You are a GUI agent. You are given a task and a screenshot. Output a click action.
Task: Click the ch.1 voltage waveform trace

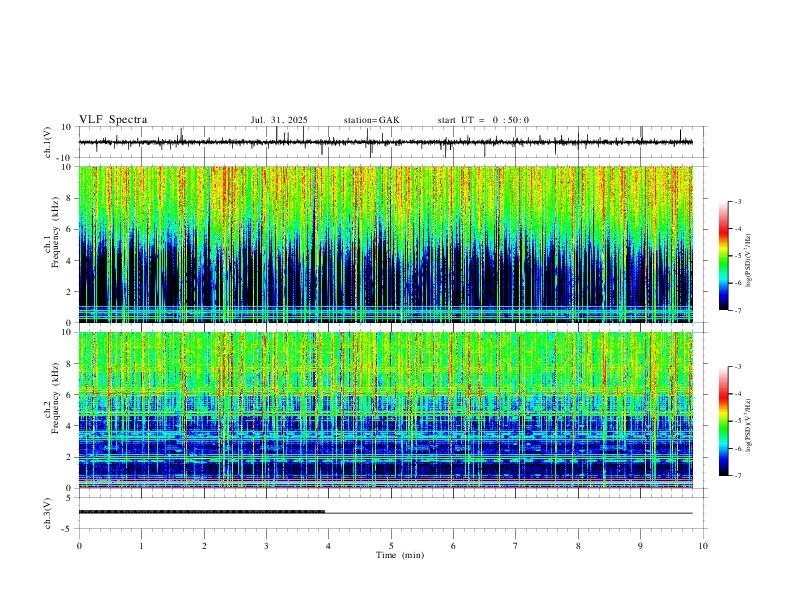[x=385, y=142]
